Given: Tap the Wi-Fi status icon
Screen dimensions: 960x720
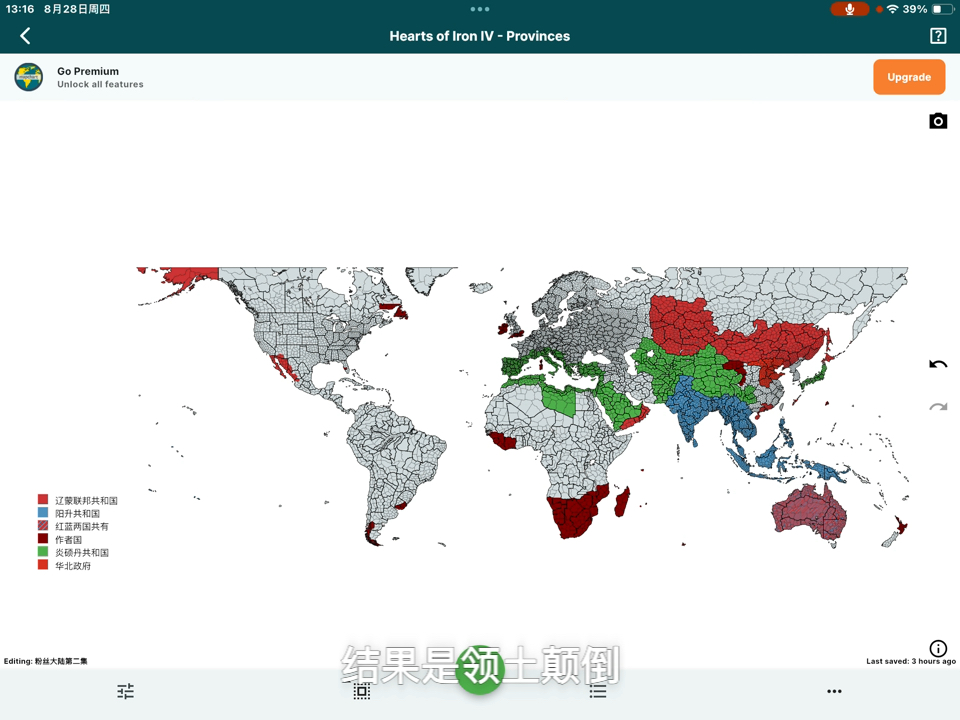Looking at the screenshot, I should pos(892,9).
